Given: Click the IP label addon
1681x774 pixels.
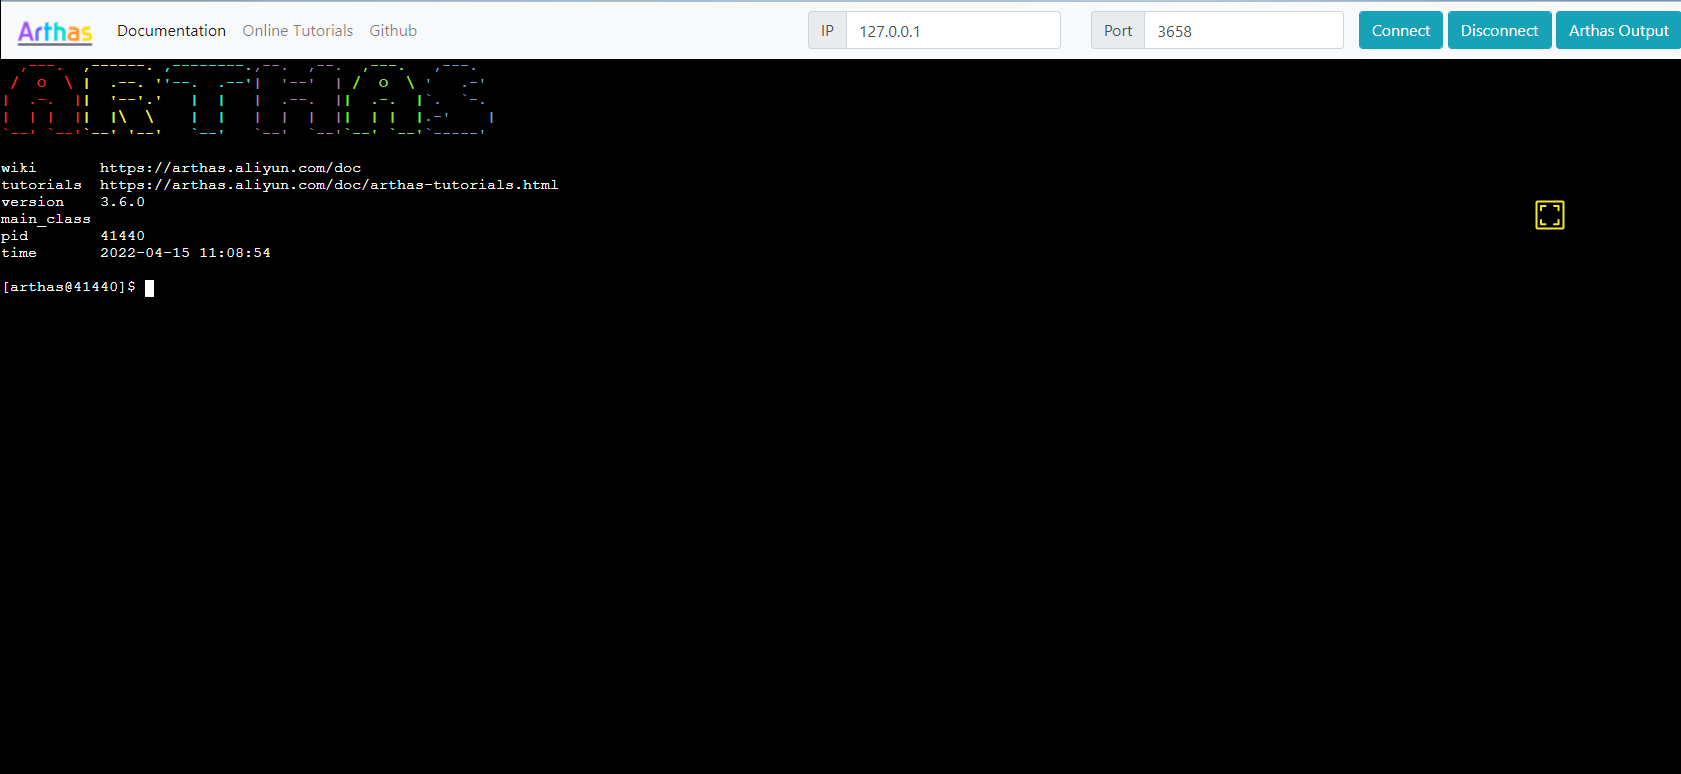Looking at the screenshot, I should [x=827, y=30].
